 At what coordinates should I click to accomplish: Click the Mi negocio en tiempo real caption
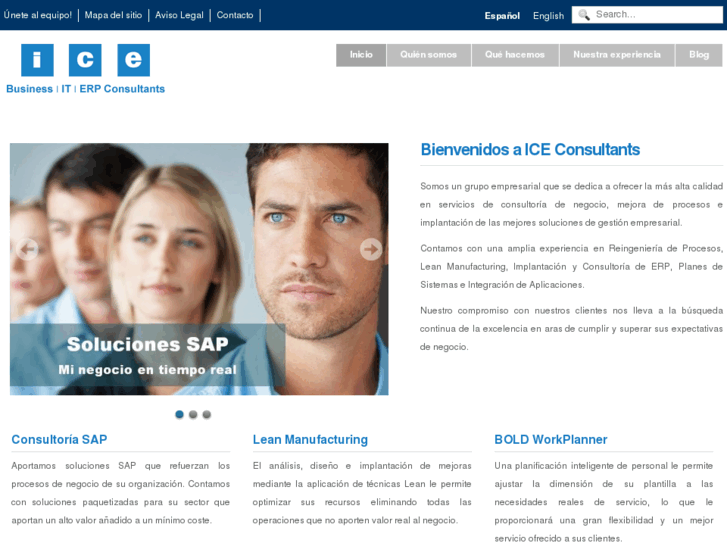(147, 370)
